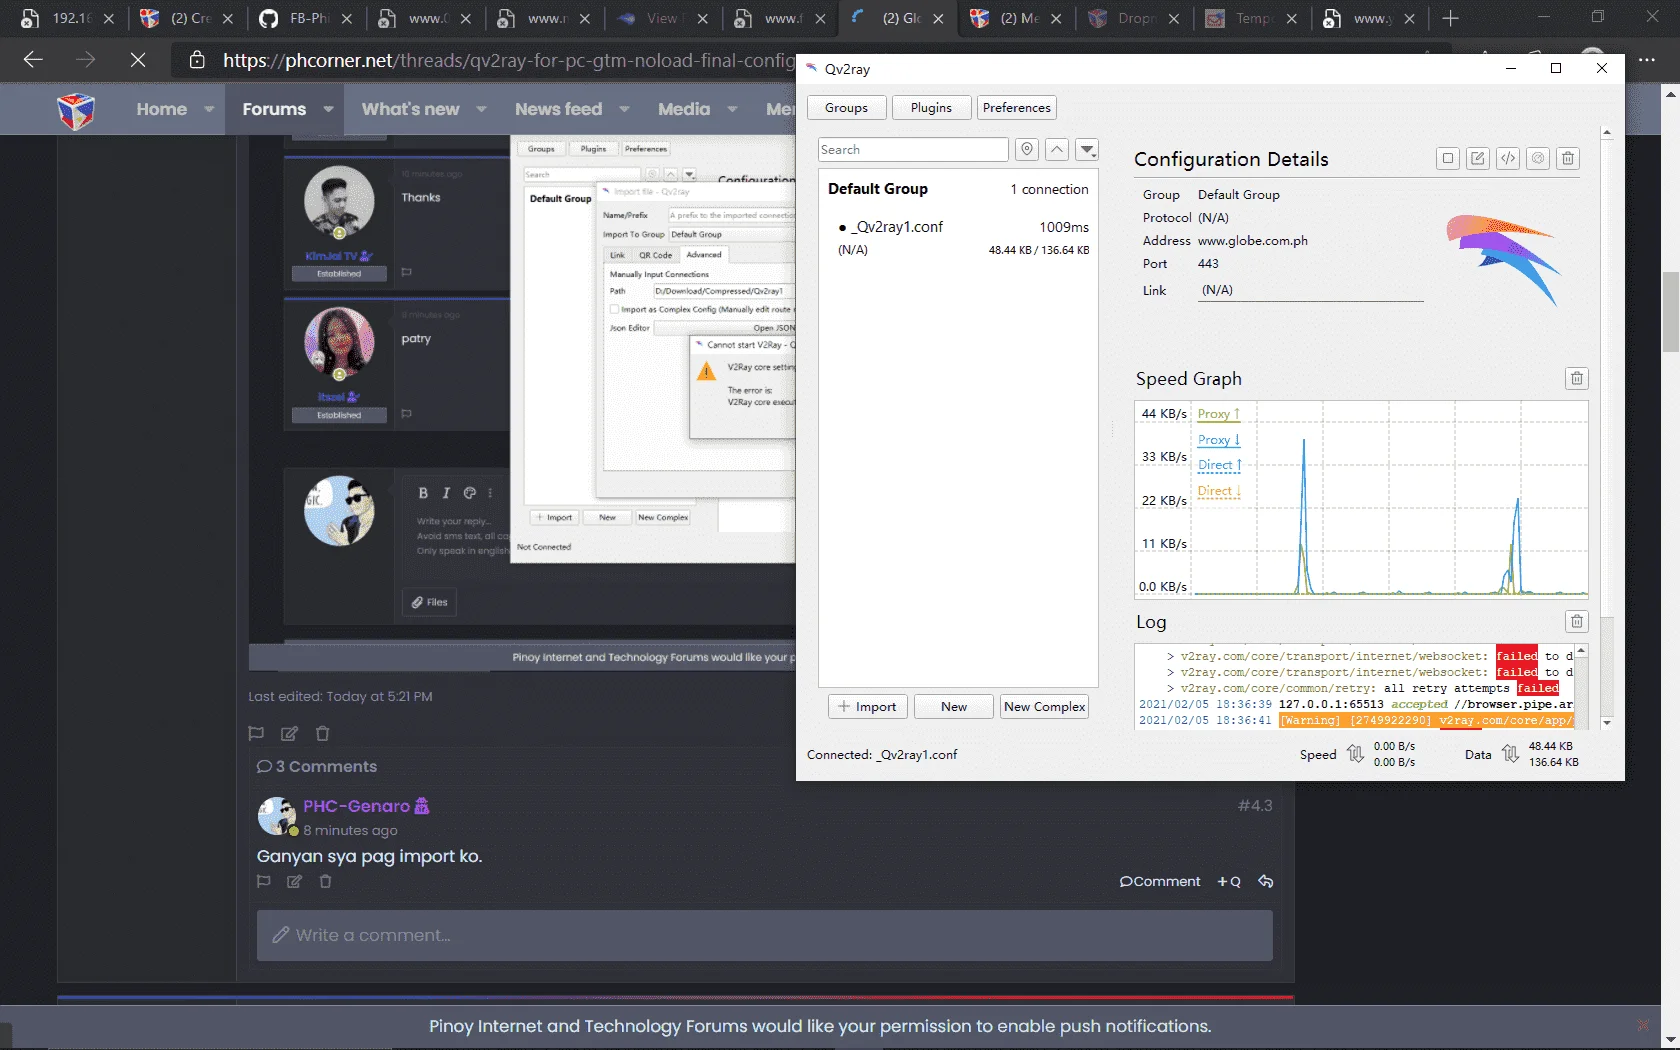The height and width of the screenshot is (1050, 1680).
Task: Open a new browser tab with plus
Action: click(x=1450, y=18)
